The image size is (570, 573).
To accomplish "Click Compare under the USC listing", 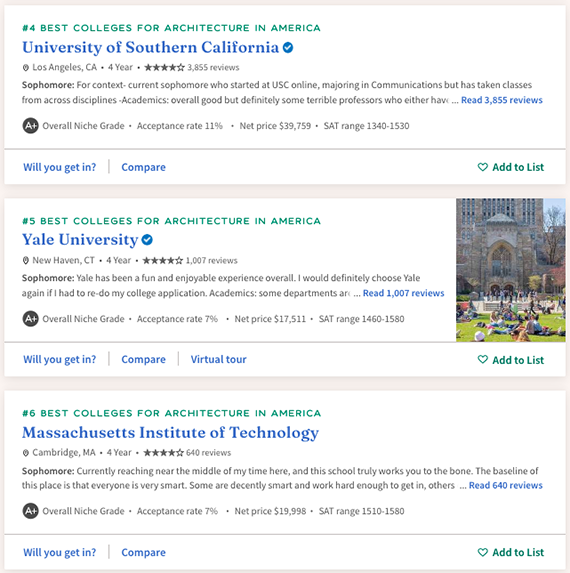I will pos(143,167).
